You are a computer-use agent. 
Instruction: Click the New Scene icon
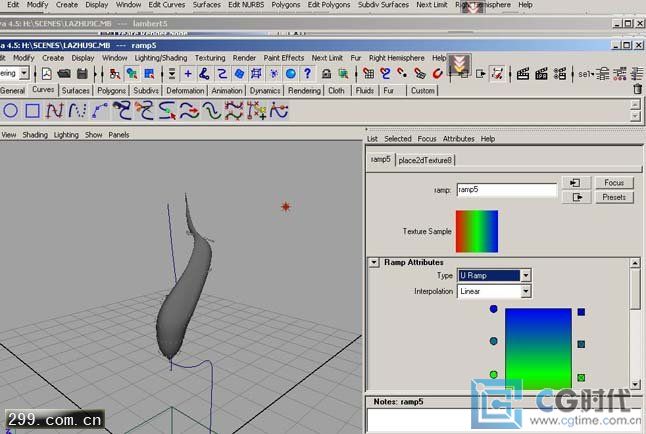[x=47, y=74]
